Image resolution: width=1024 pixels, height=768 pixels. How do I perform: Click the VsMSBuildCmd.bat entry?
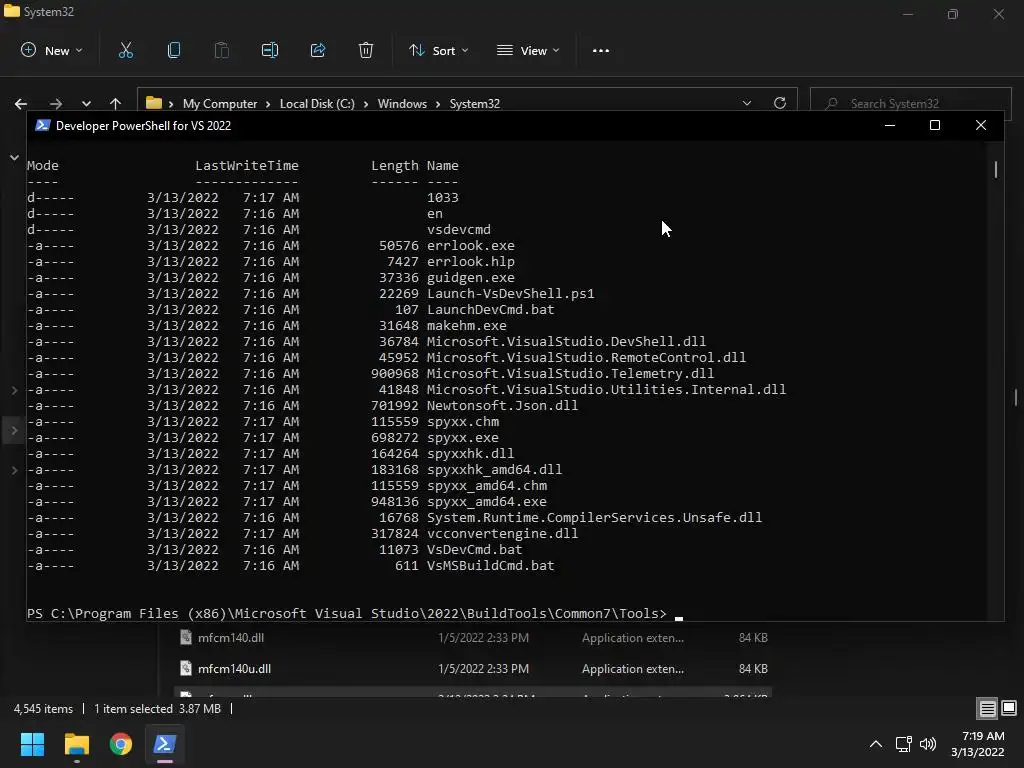pyautogui.click(x=490, y=566)
